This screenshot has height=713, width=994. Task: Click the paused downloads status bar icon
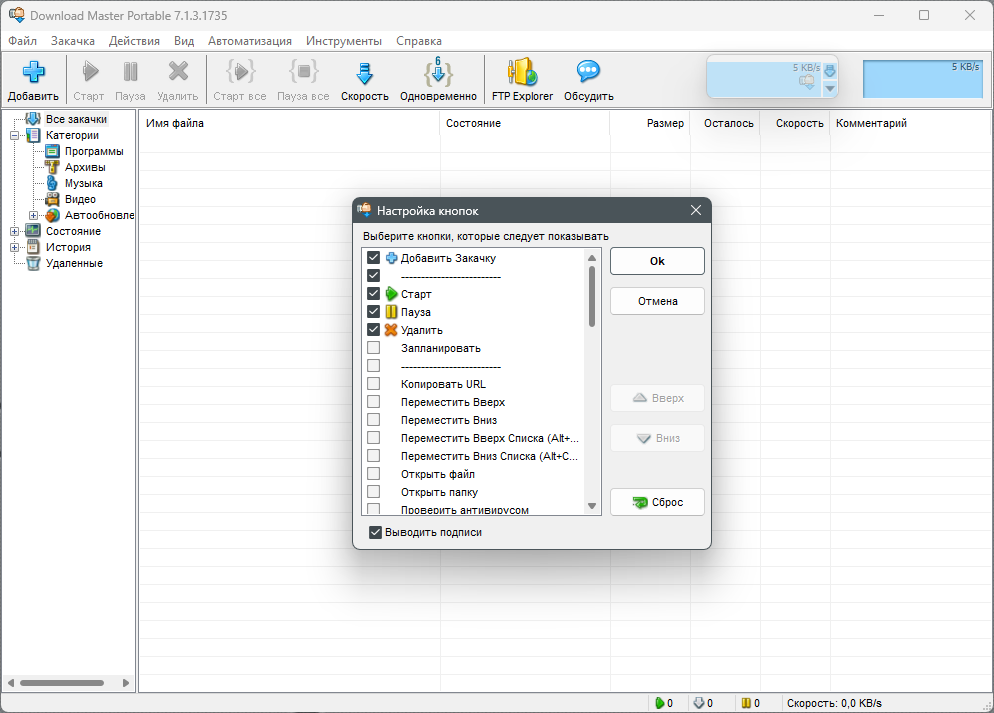point(746,703)
